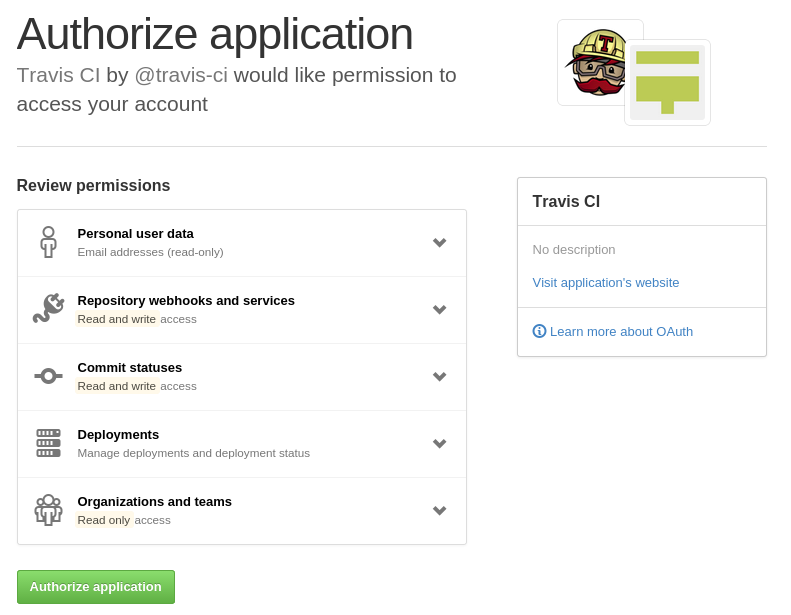Screen dimensions: 791x615
Task: Click the @travis-ci author link
Action: [181, 75]
